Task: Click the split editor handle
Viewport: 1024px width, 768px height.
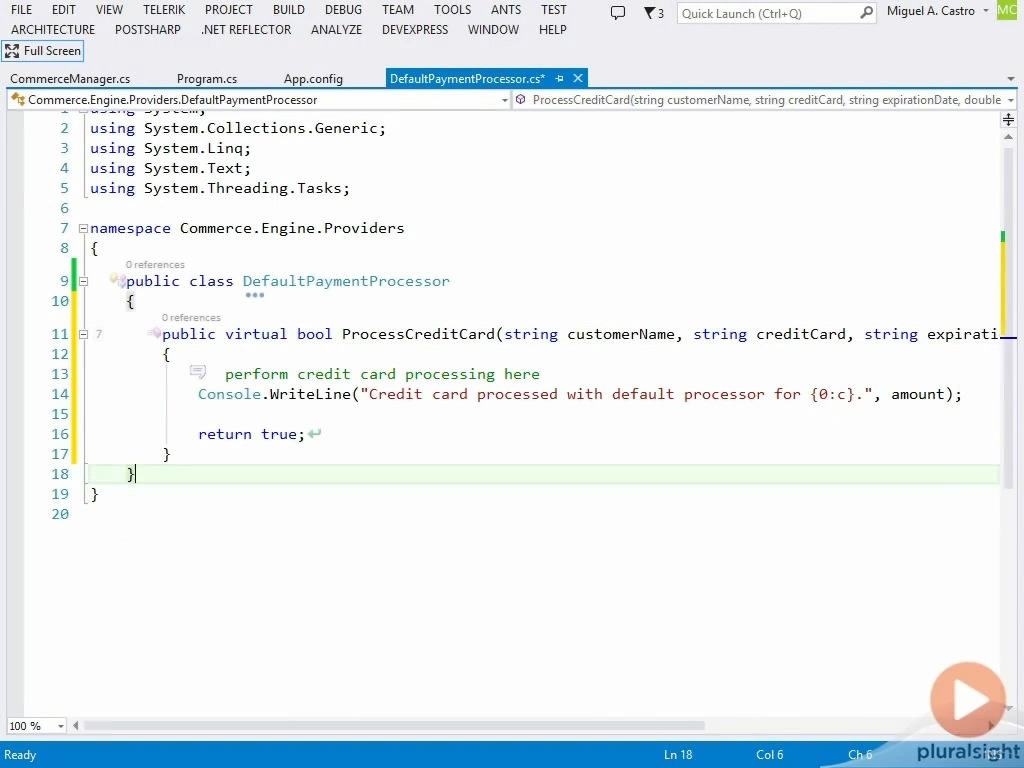Action: [x=1008, y=120]
